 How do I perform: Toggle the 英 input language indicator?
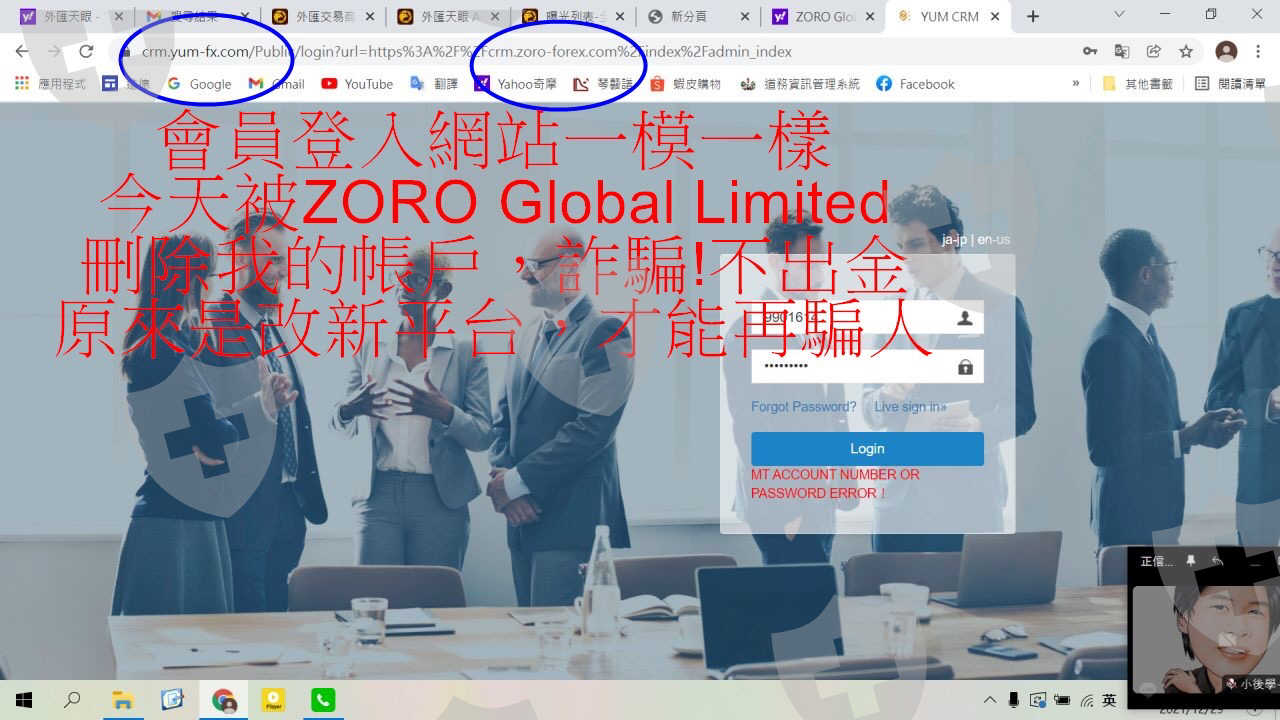[x=1109, y=700]
